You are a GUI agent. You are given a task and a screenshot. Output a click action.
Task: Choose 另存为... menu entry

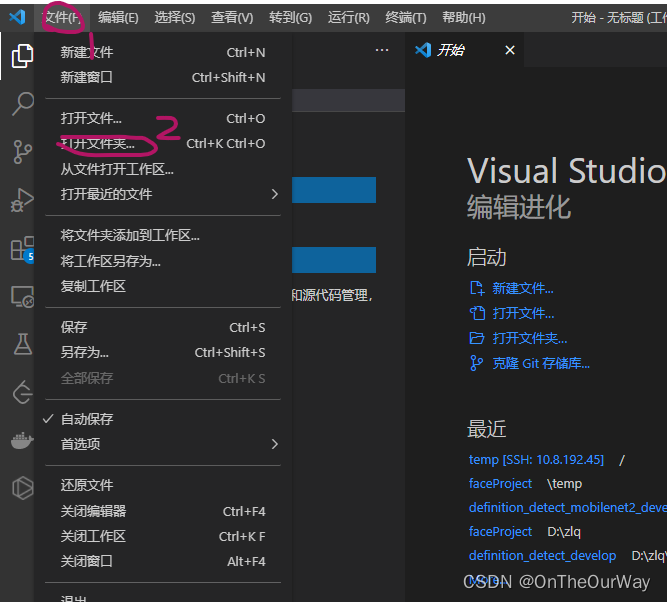point(163,352)
